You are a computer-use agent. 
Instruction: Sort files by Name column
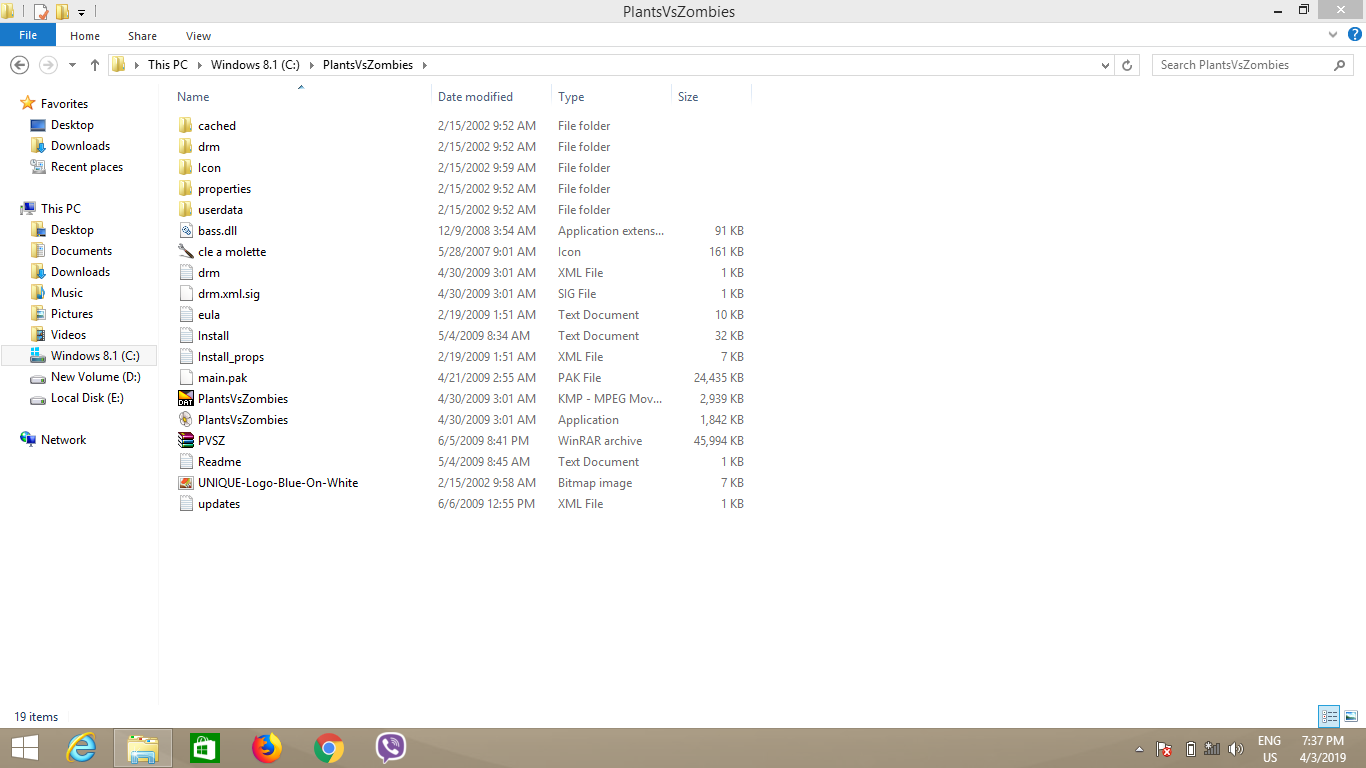[300, 97]
